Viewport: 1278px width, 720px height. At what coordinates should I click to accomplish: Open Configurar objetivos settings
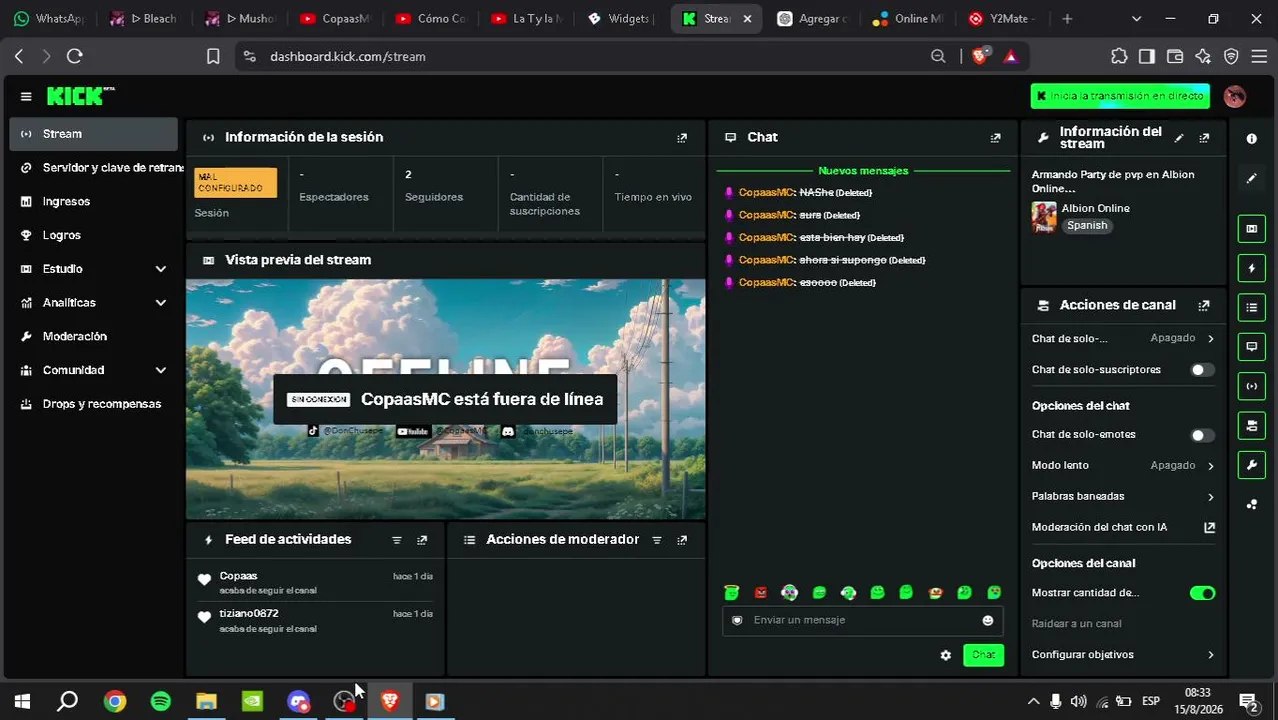click(1123, 655)
